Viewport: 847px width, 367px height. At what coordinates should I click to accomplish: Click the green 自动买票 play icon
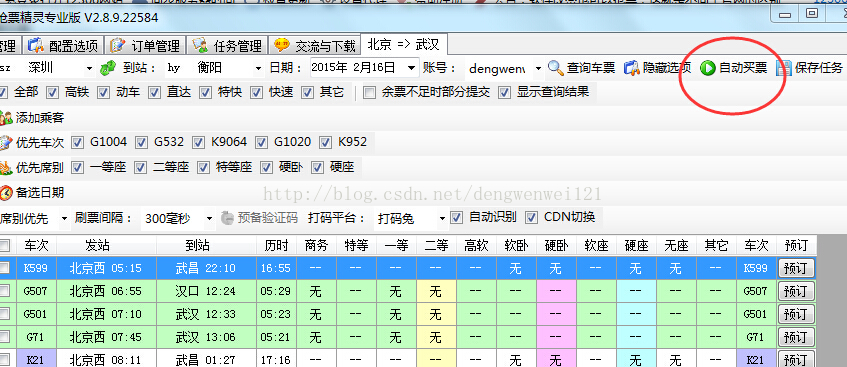click(708, 68)
